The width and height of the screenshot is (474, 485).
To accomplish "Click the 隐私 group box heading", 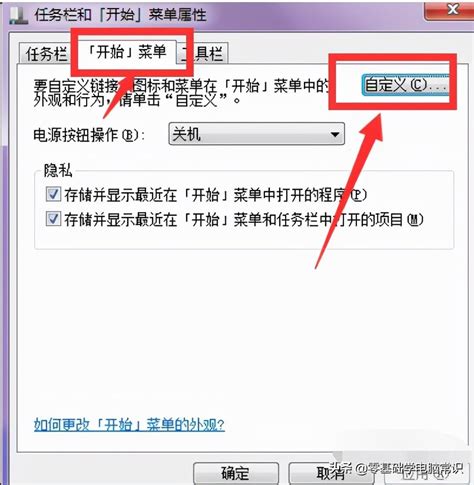I will [58, 171].
